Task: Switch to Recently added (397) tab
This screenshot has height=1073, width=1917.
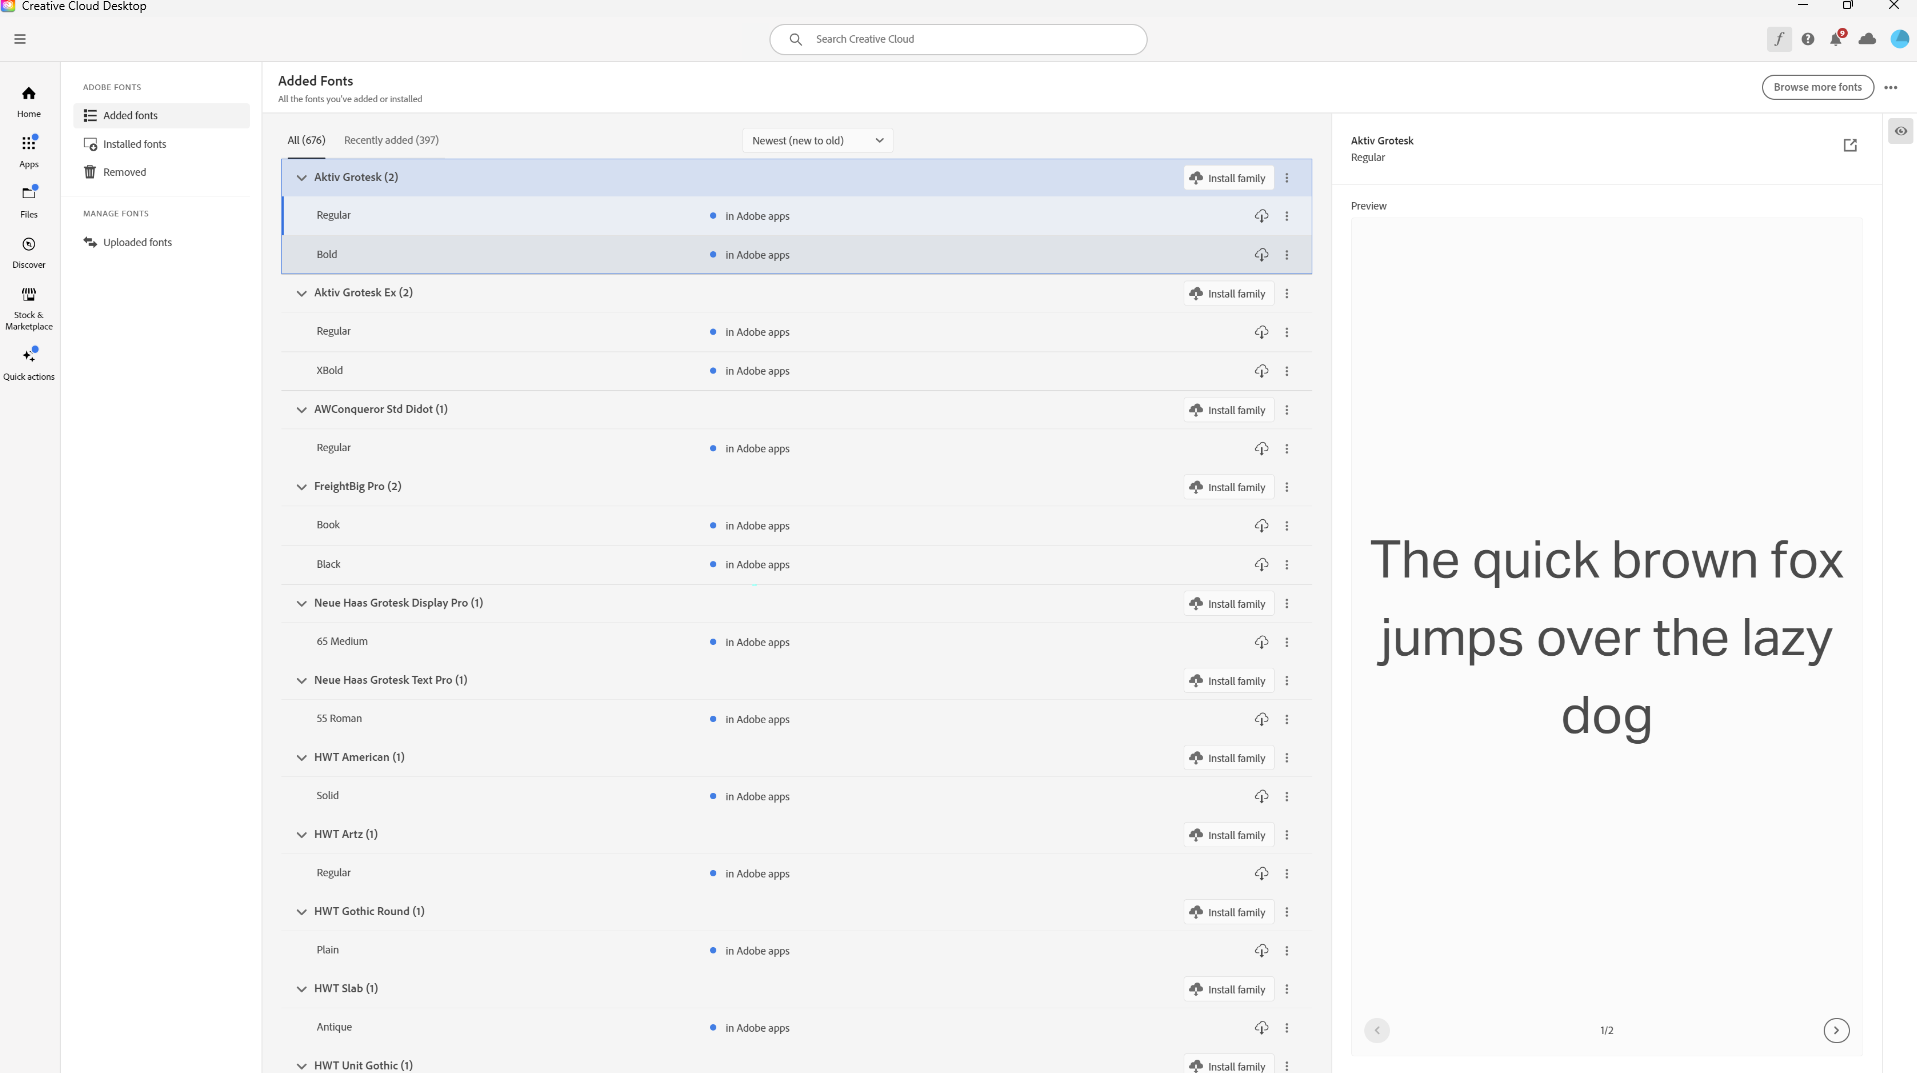Action: click(391, 140)
